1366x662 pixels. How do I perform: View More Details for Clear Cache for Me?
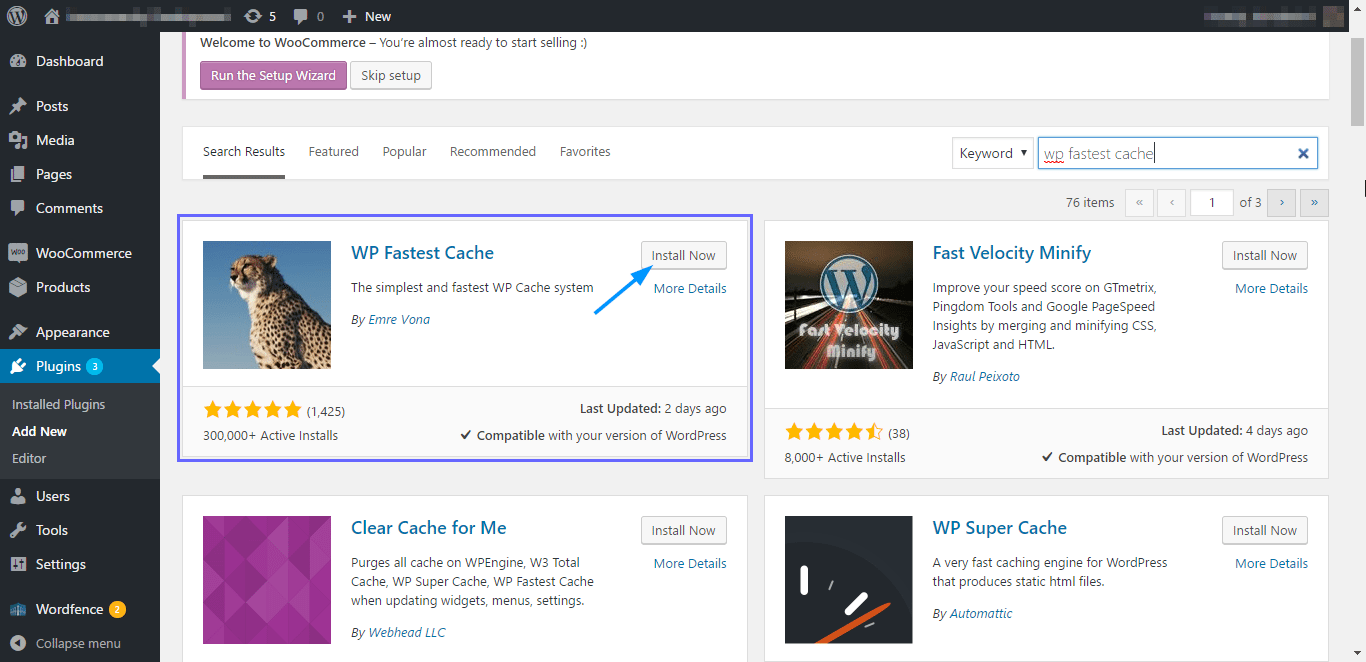click(x=690, y=563)
